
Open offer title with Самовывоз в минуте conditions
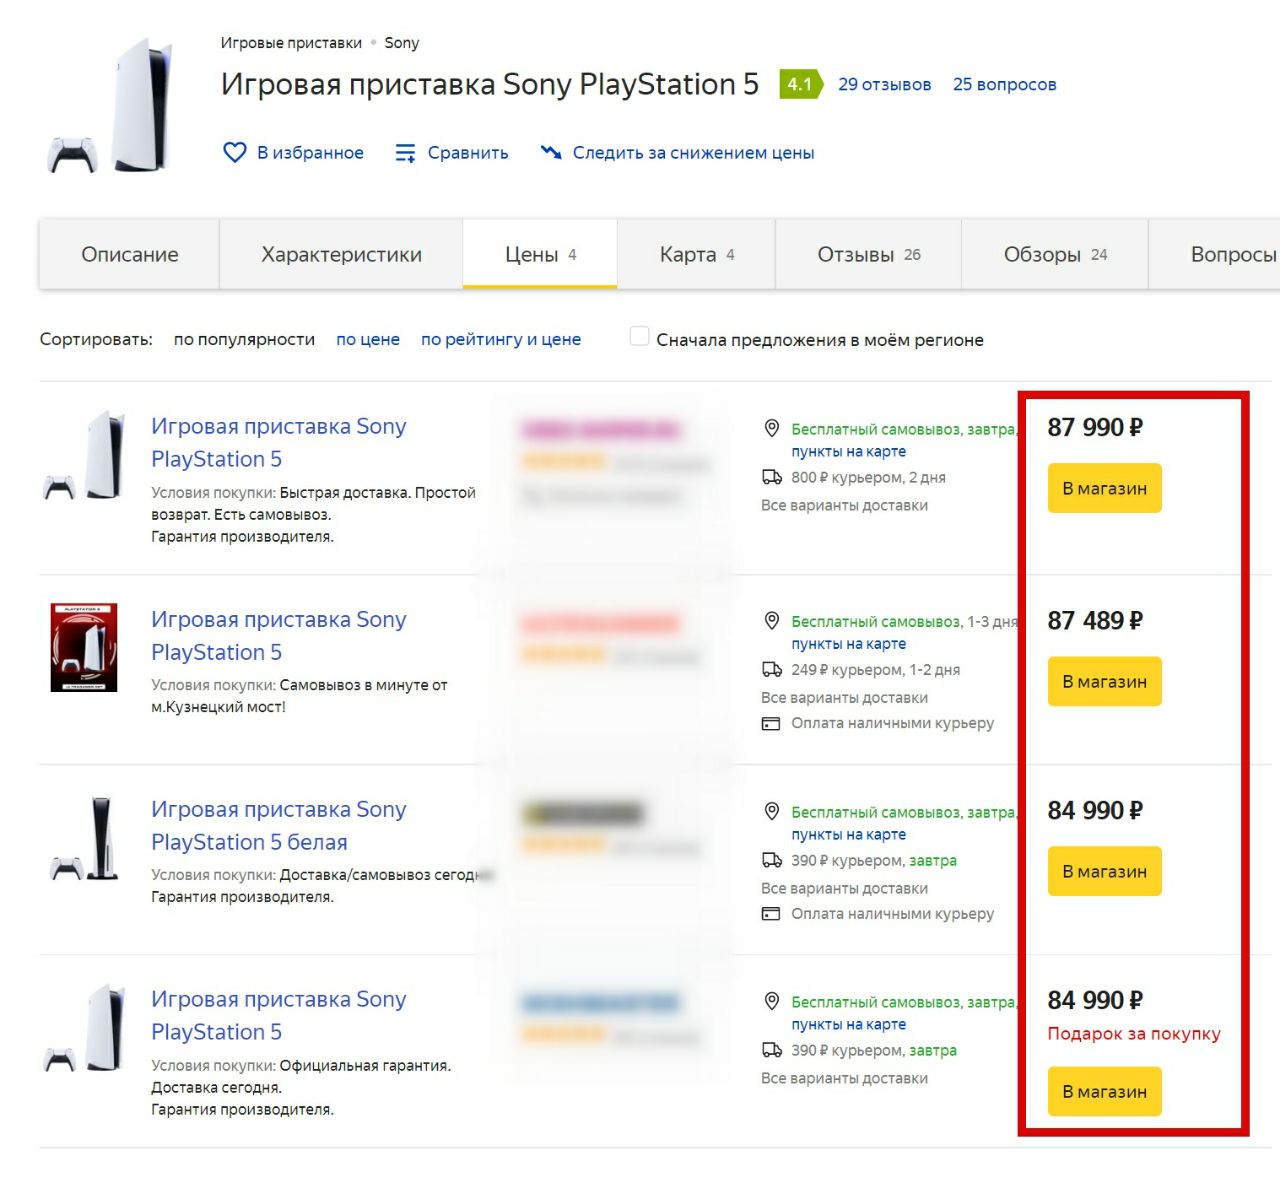[x=278, y=636]
